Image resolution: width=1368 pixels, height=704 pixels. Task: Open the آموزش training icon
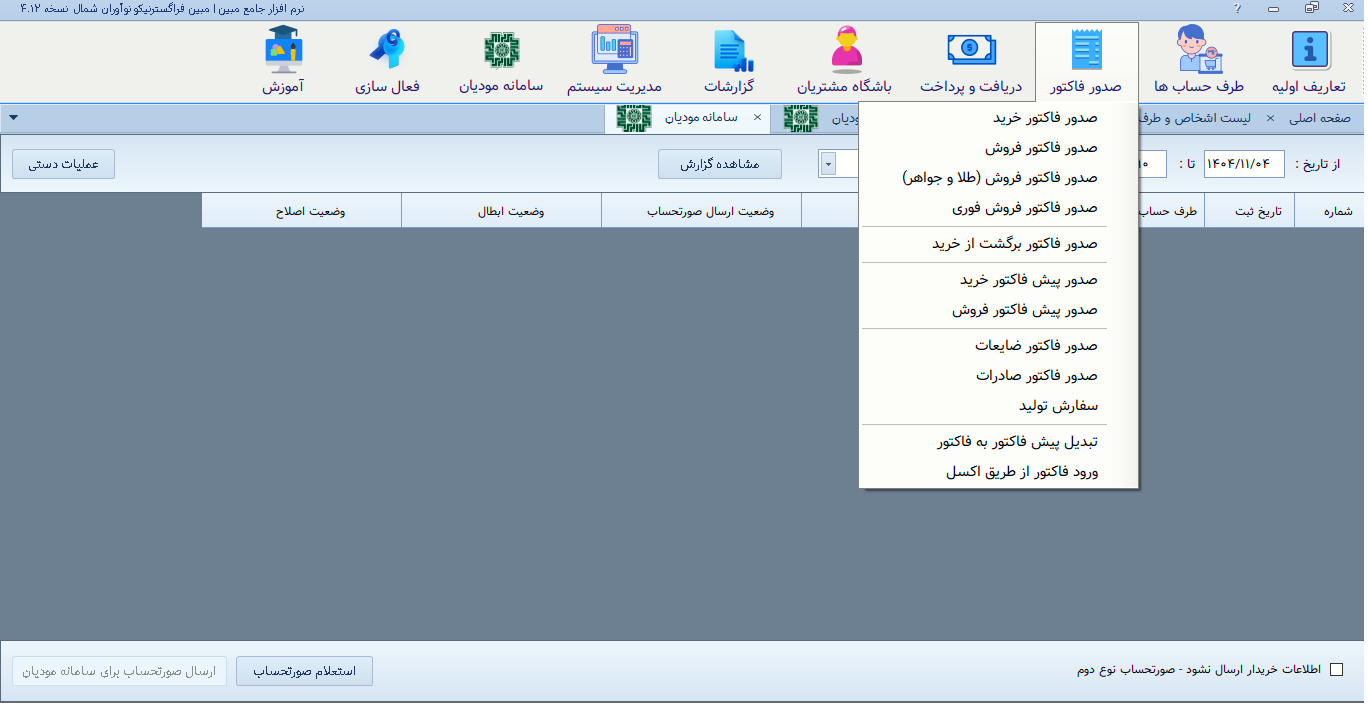(283, 50)
